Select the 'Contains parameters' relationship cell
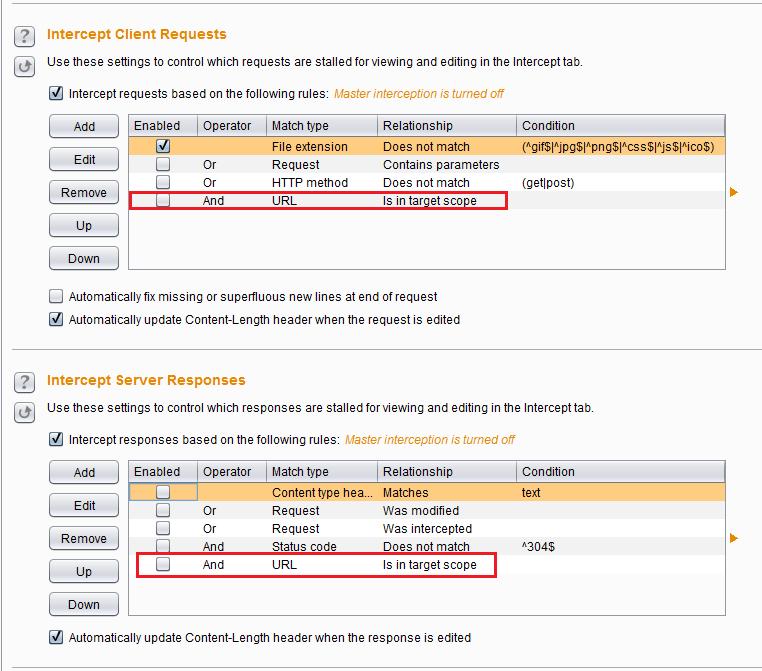This screenshot has height=671, width=762. [447, 164]
